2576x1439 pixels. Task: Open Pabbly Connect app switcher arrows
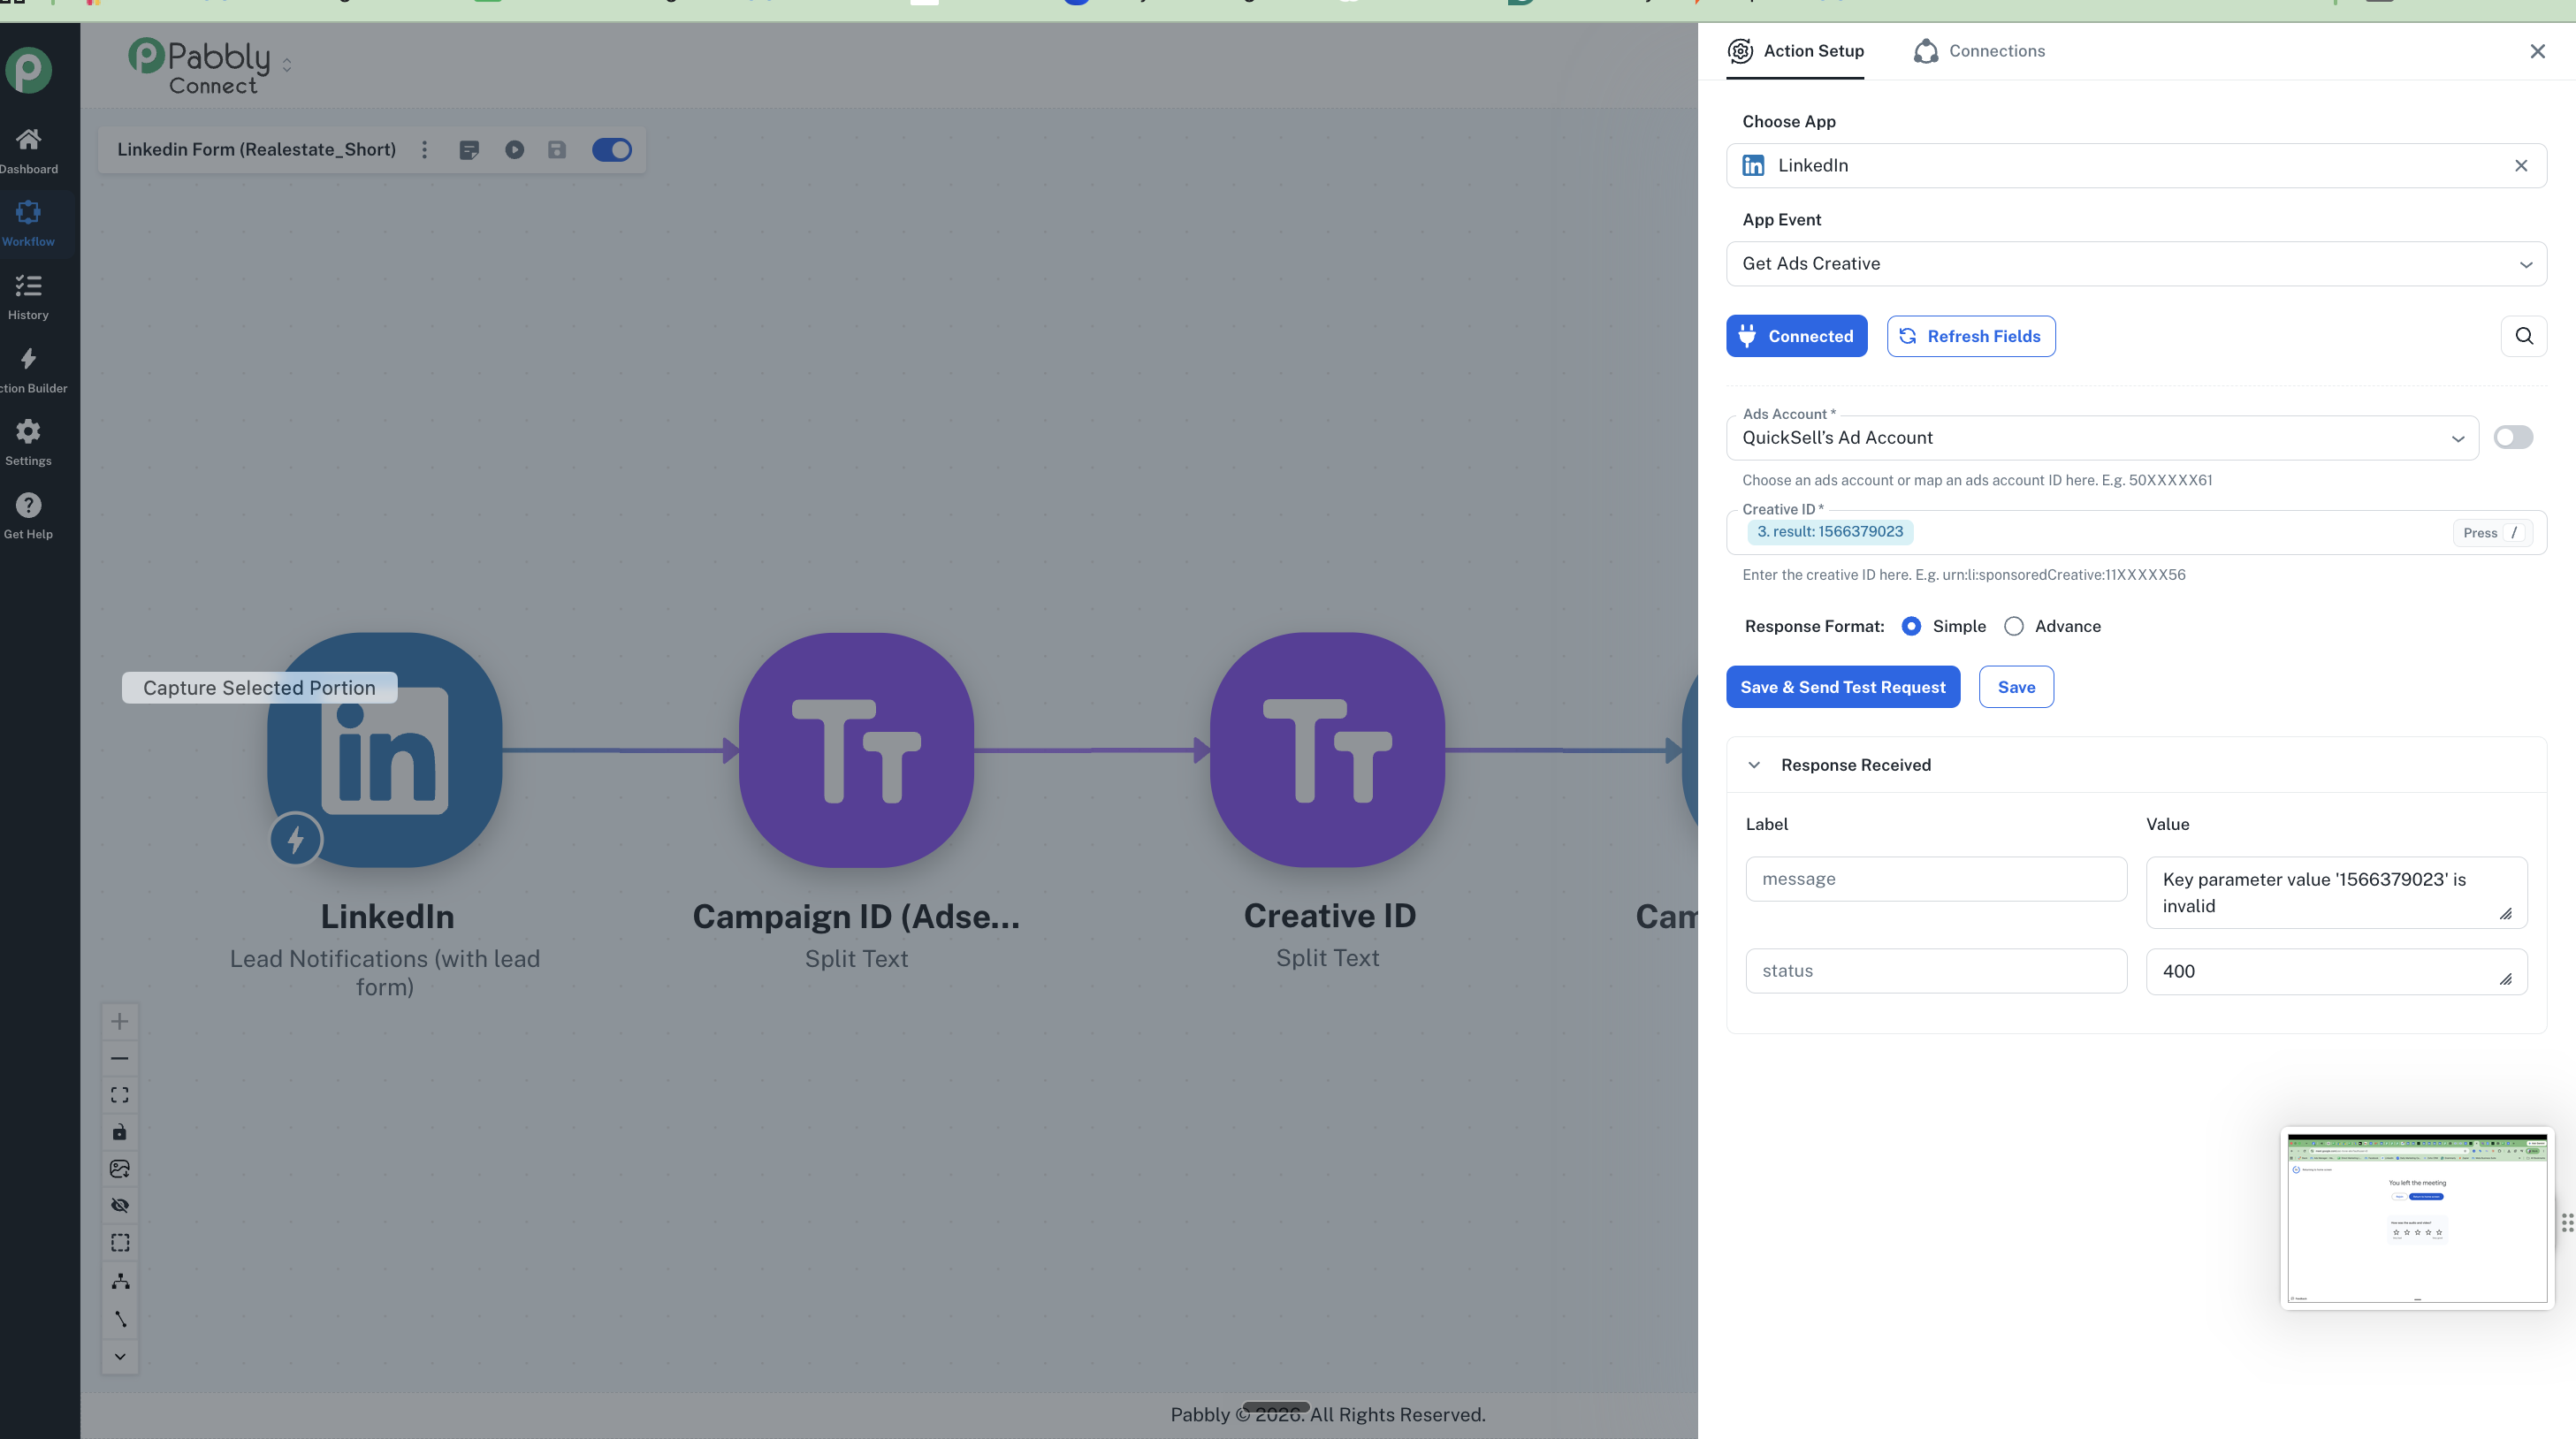pos(287,65)
